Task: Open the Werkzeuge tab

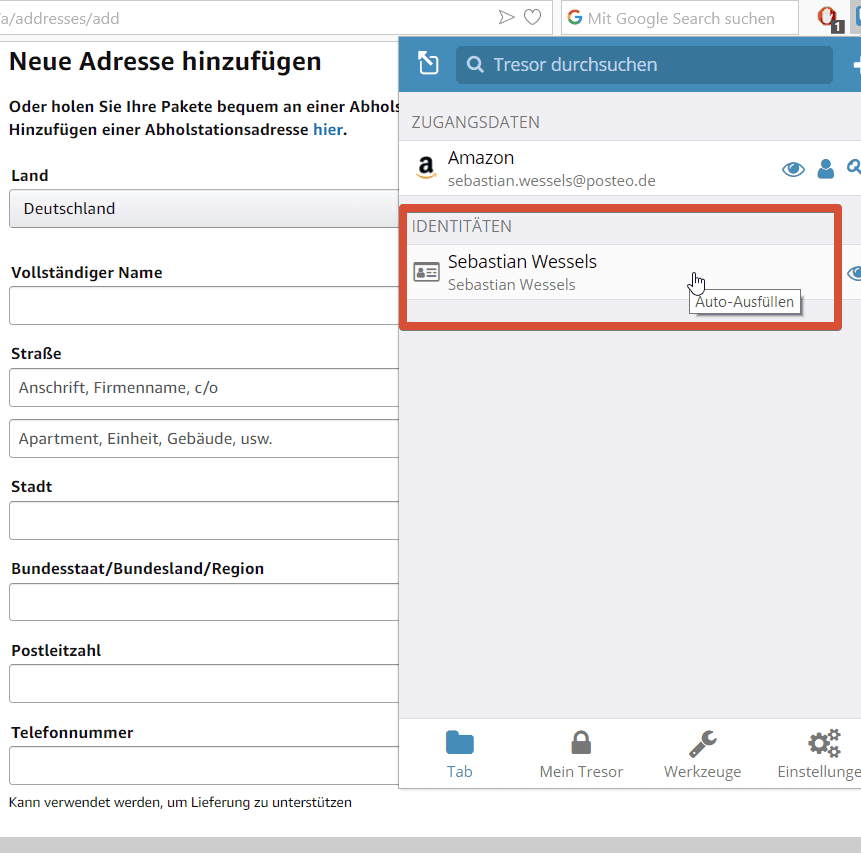Action: [702, 754]
